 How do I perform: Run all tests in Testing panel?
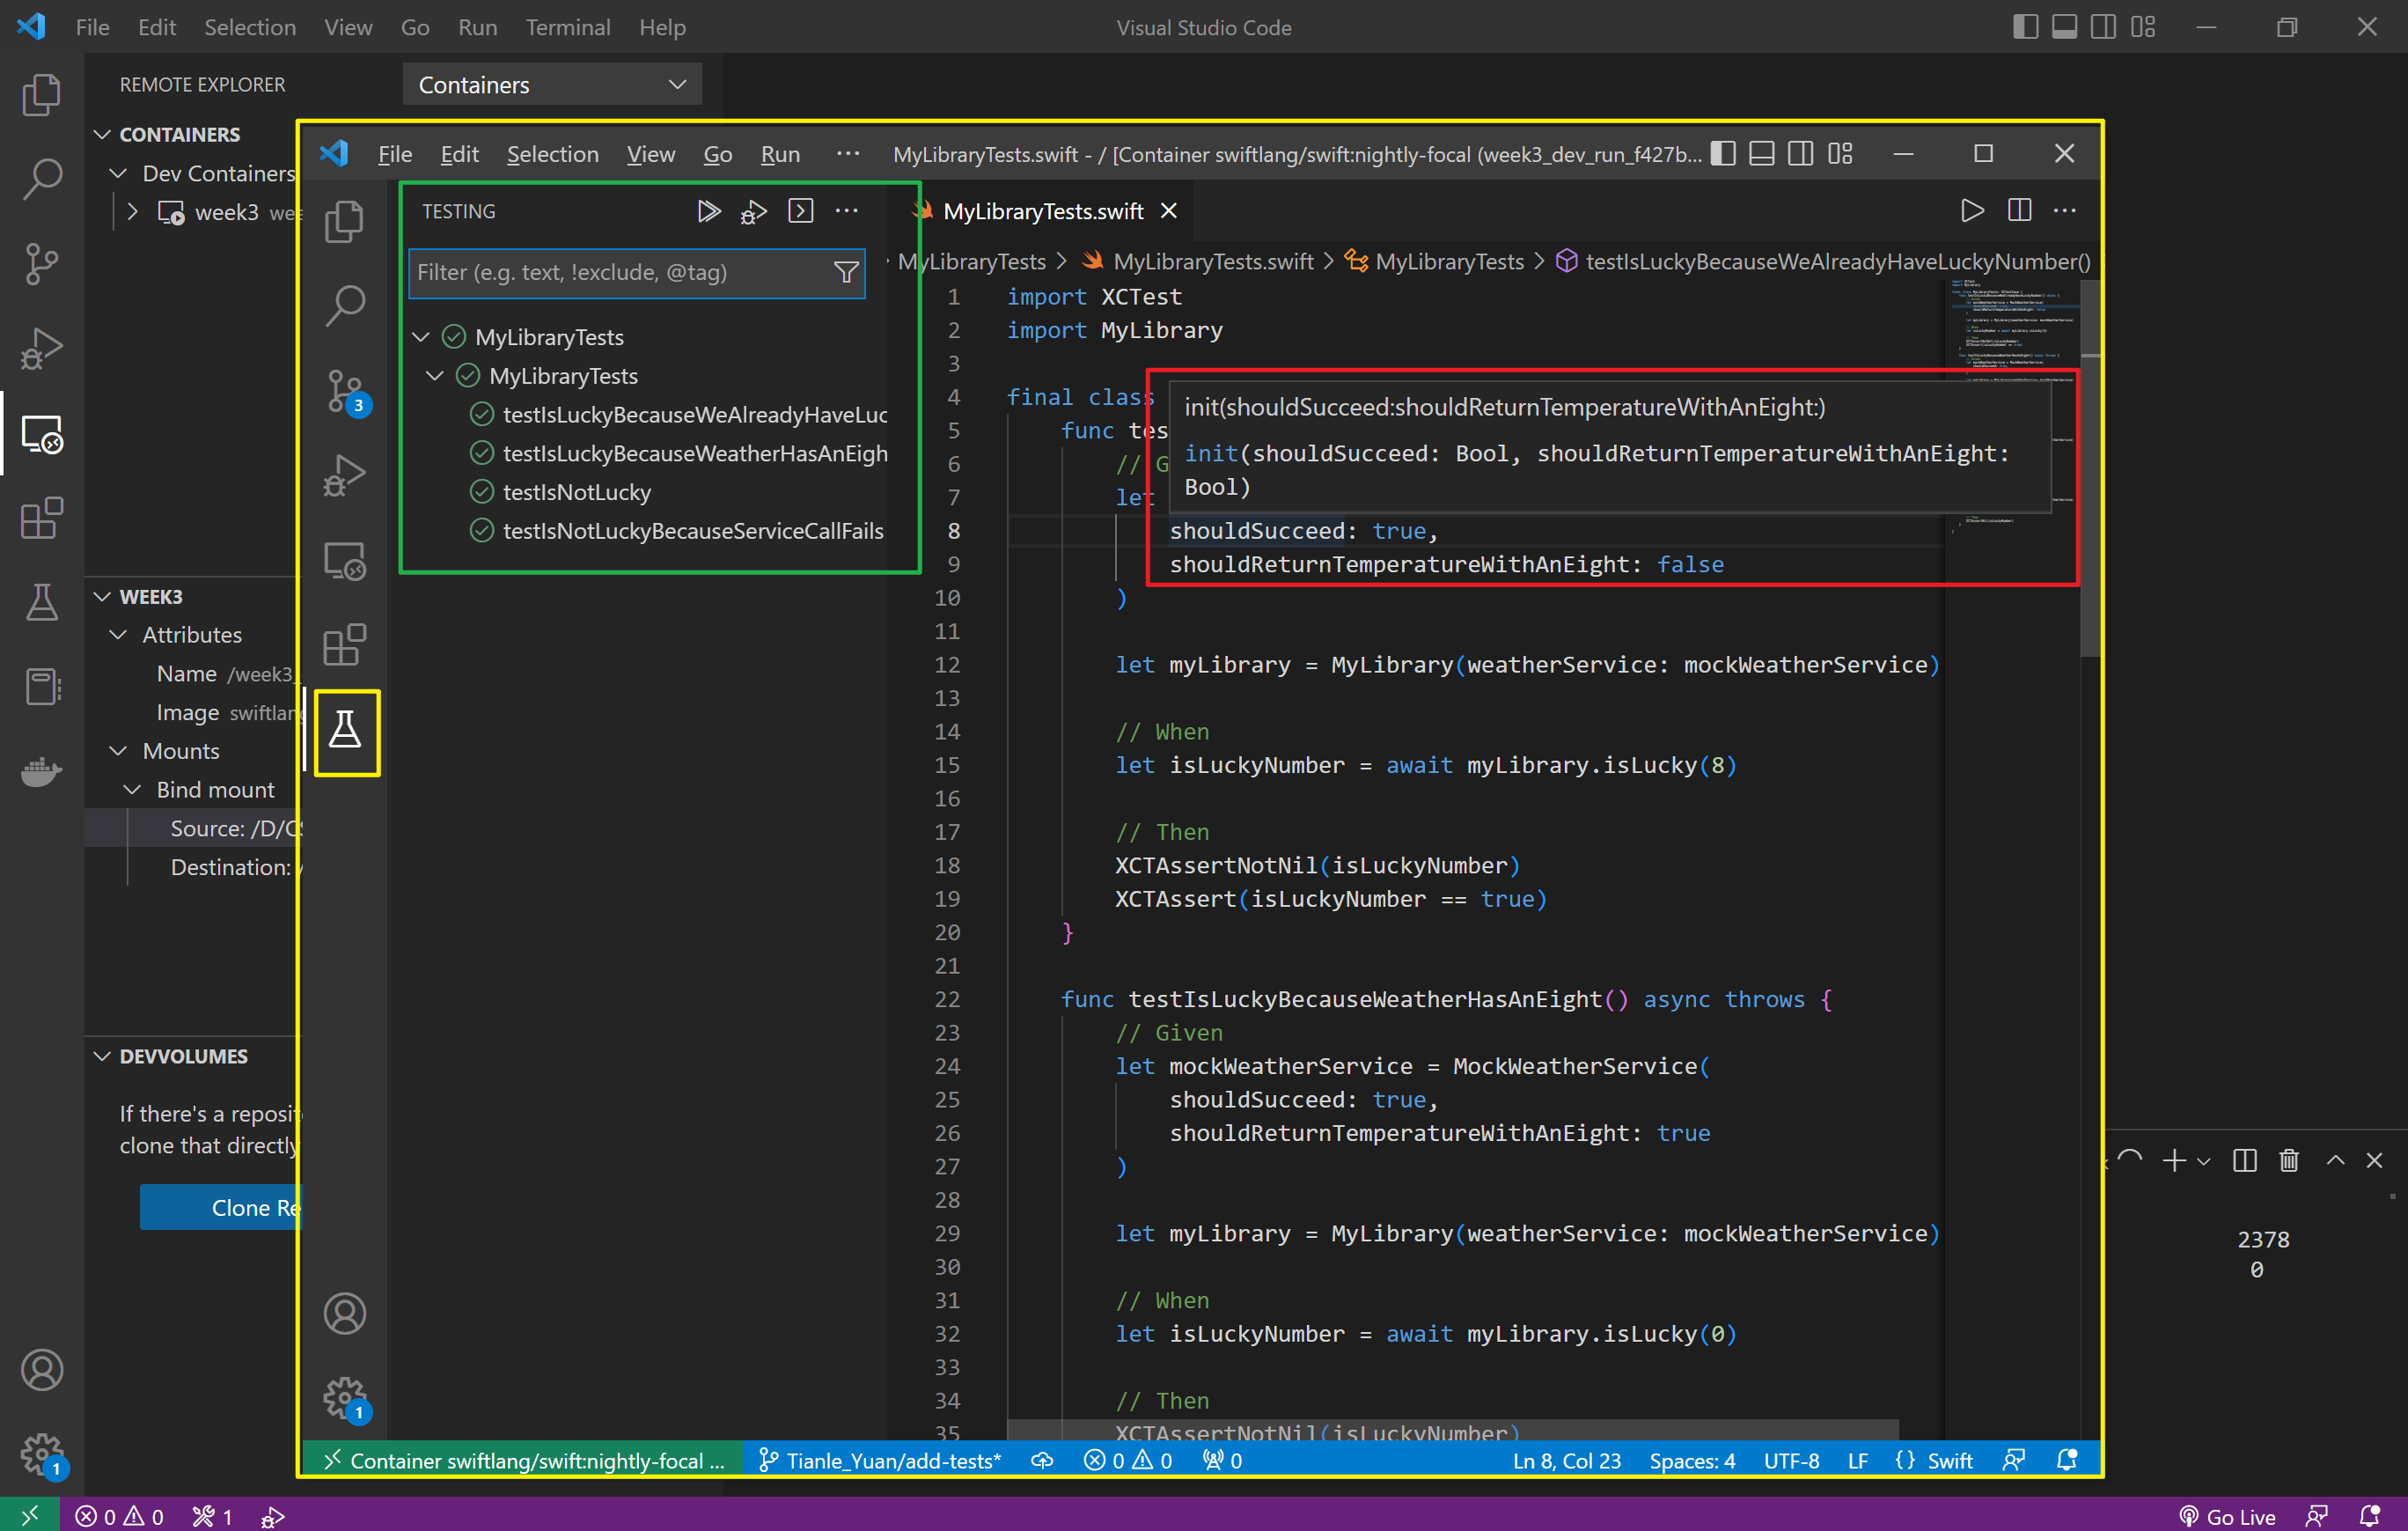(709, 211)
